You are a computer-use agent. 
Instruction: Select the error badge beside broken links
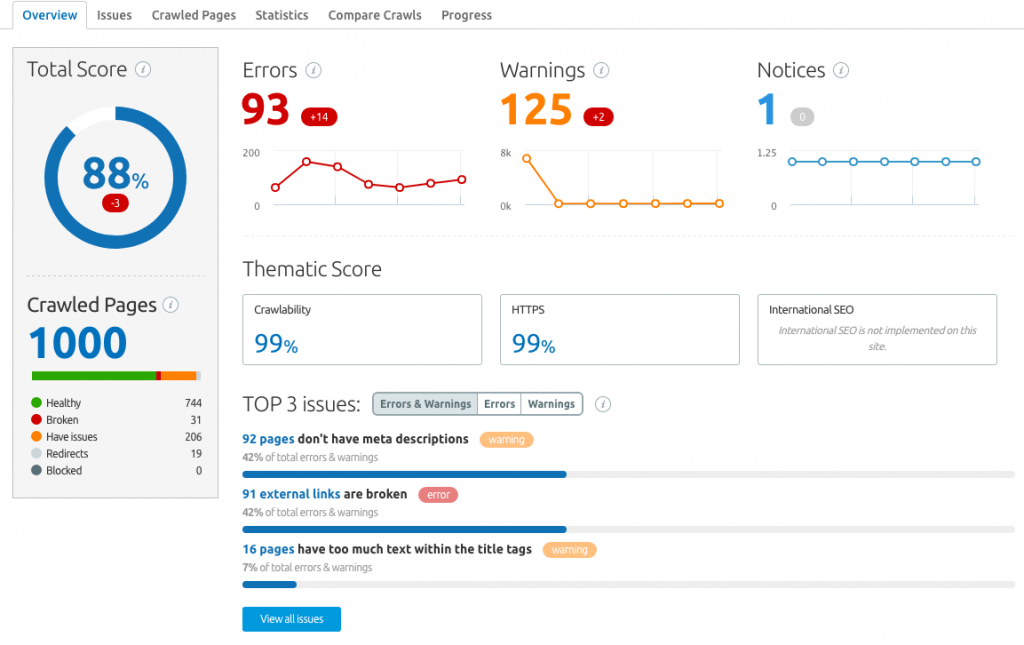click(x=438, y=494)
